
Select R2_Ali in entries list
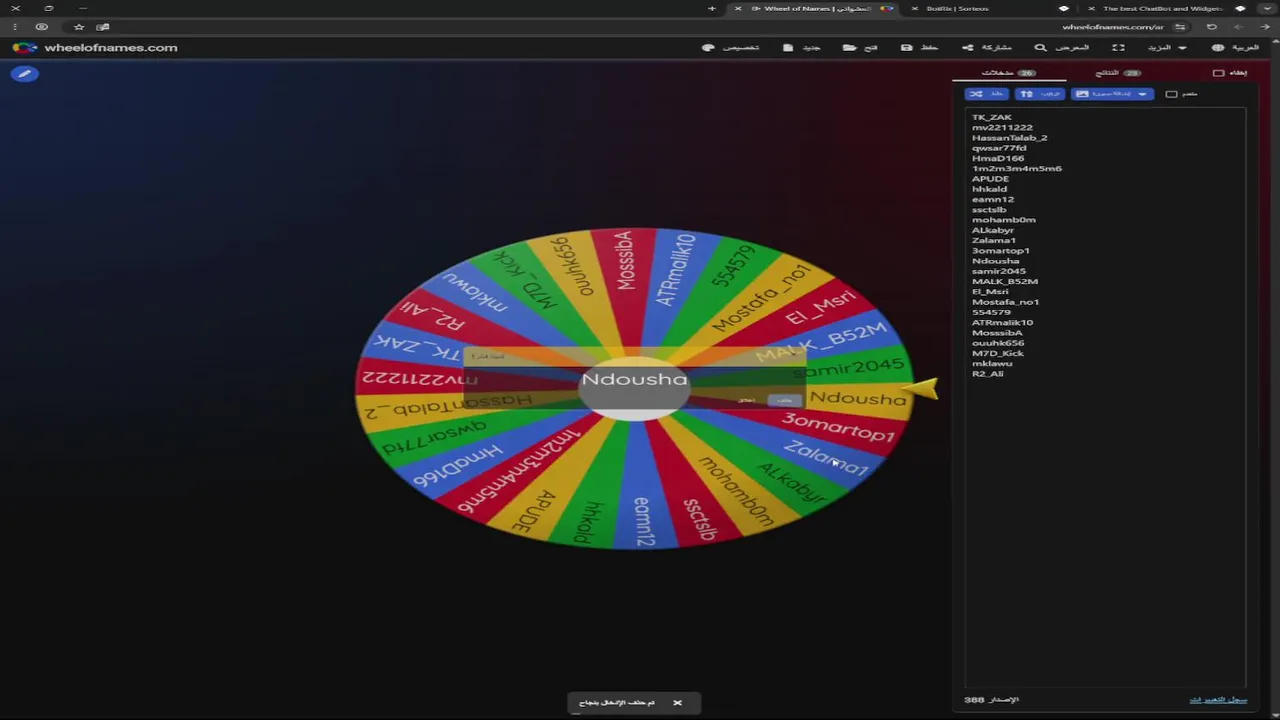tap(987, 374)
